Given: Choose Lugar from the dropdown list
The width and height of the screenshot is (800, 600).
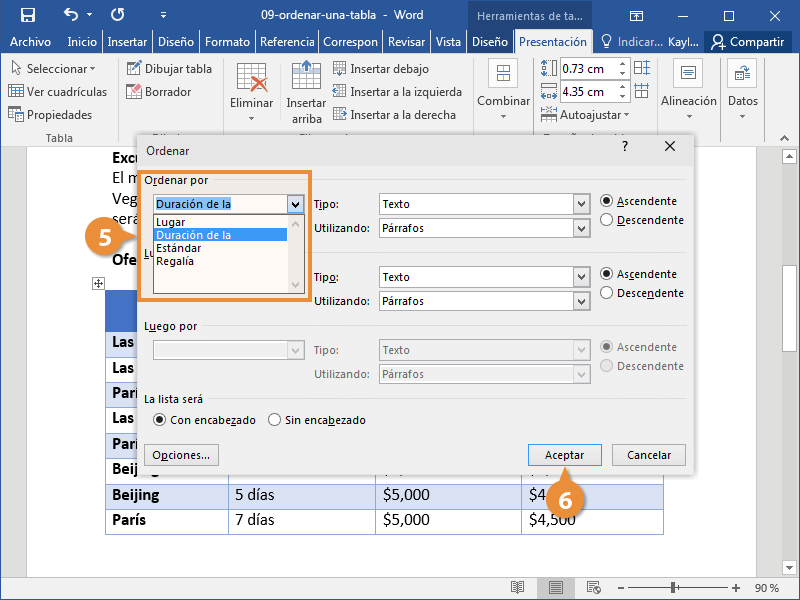Looking at the screenshot, I should point(171,222).
